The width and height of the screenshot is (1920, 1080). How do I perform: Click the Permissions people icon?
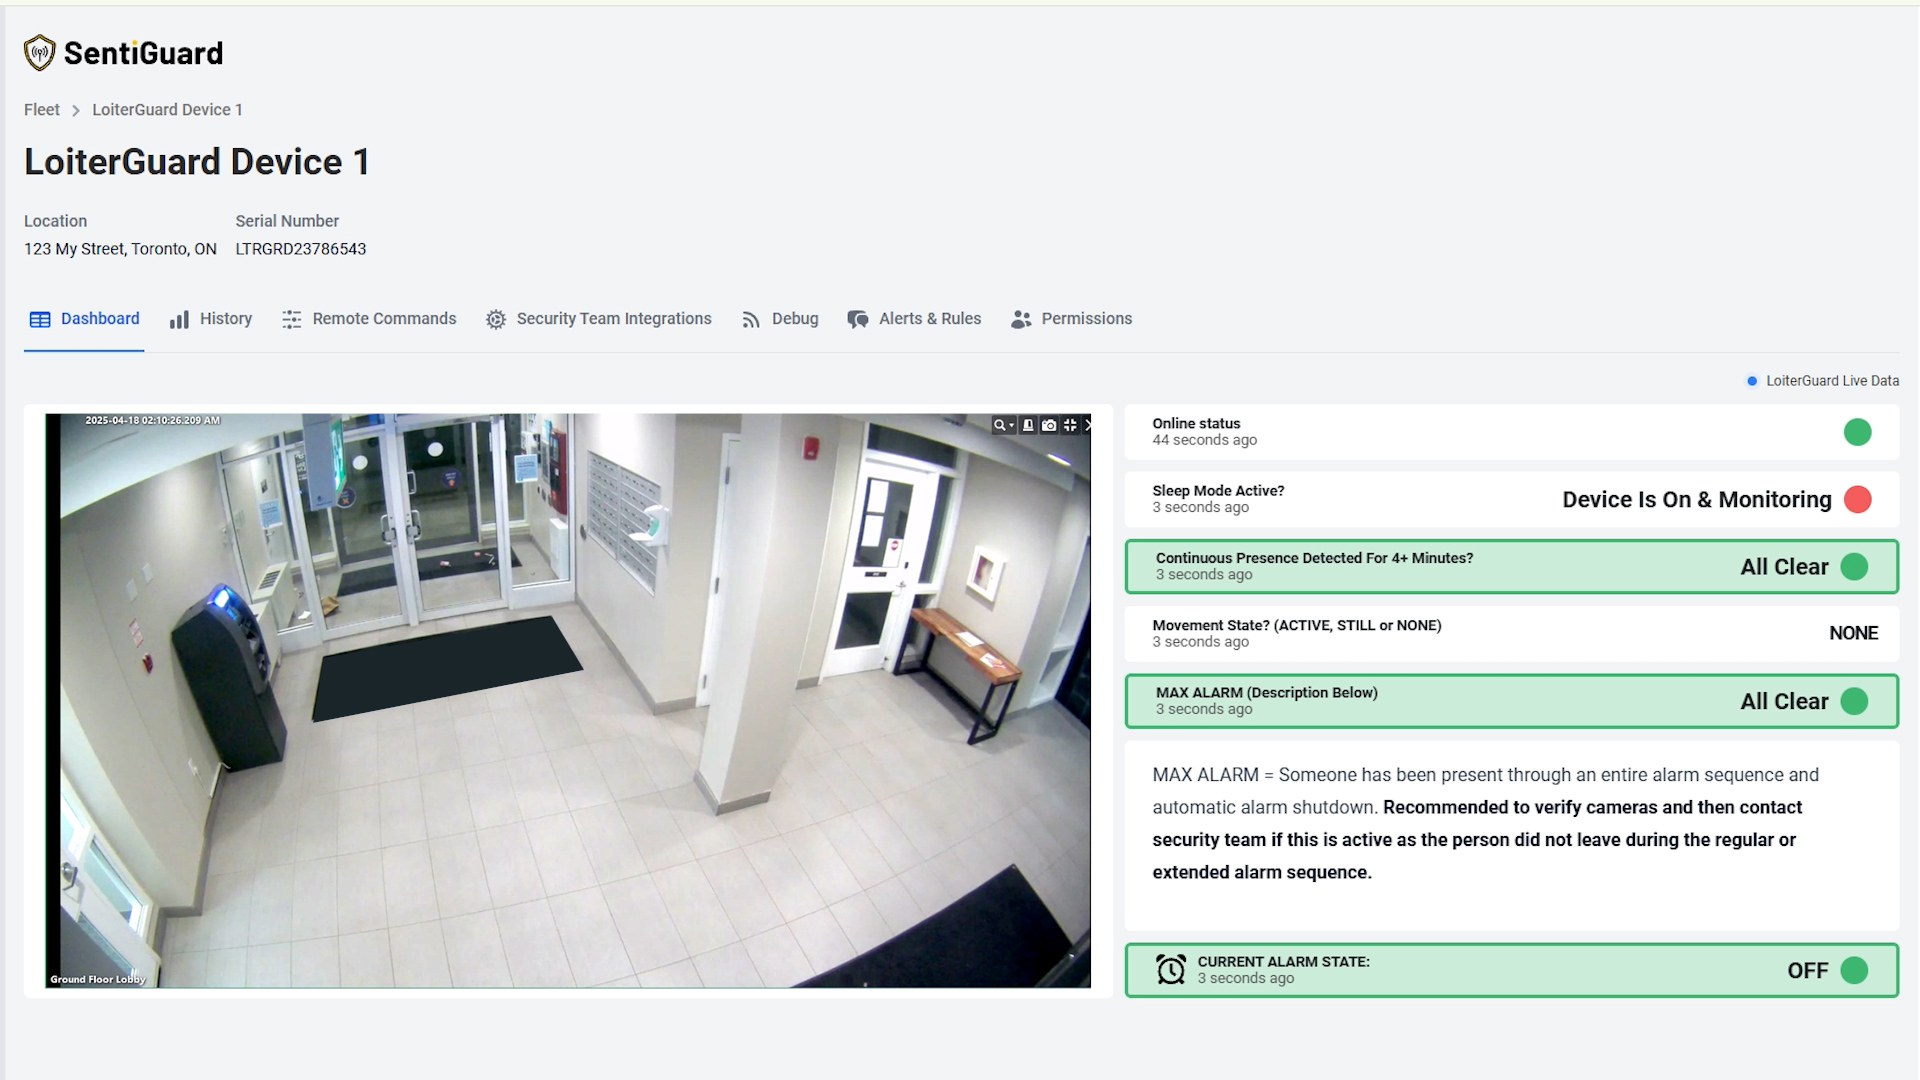1021,319
